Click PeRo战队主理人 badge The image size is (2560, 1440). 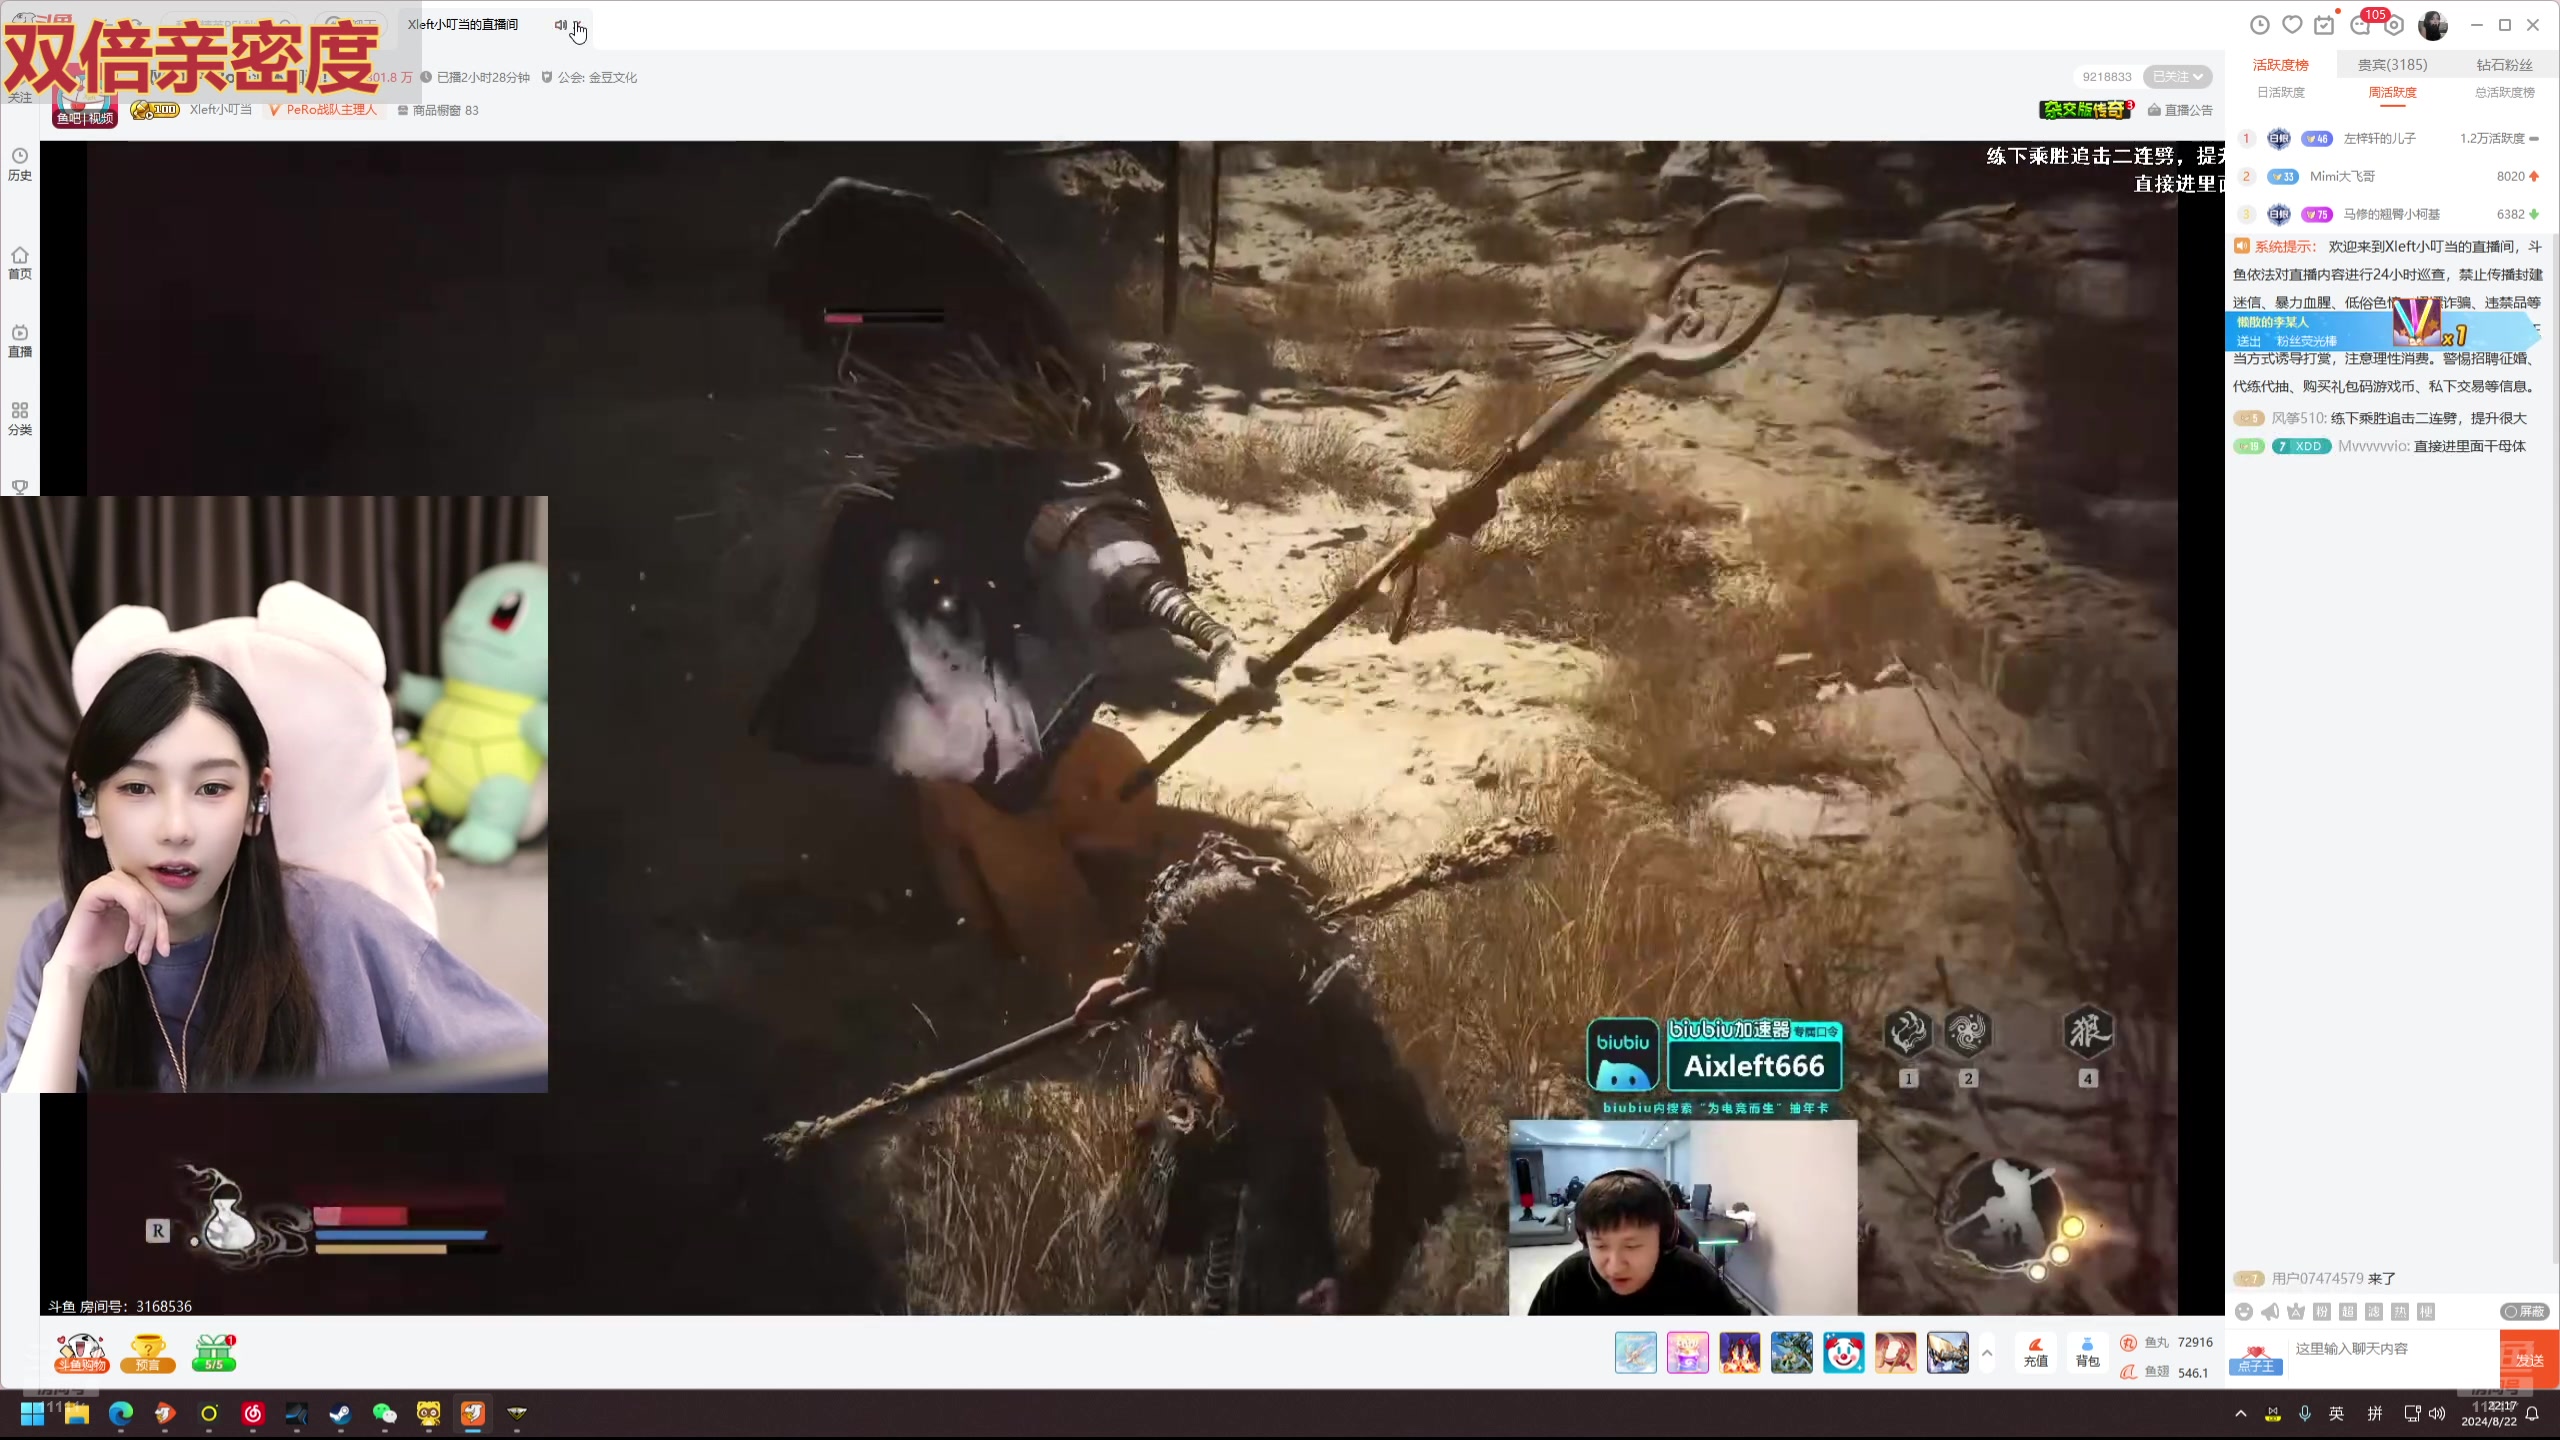[323, 110]
